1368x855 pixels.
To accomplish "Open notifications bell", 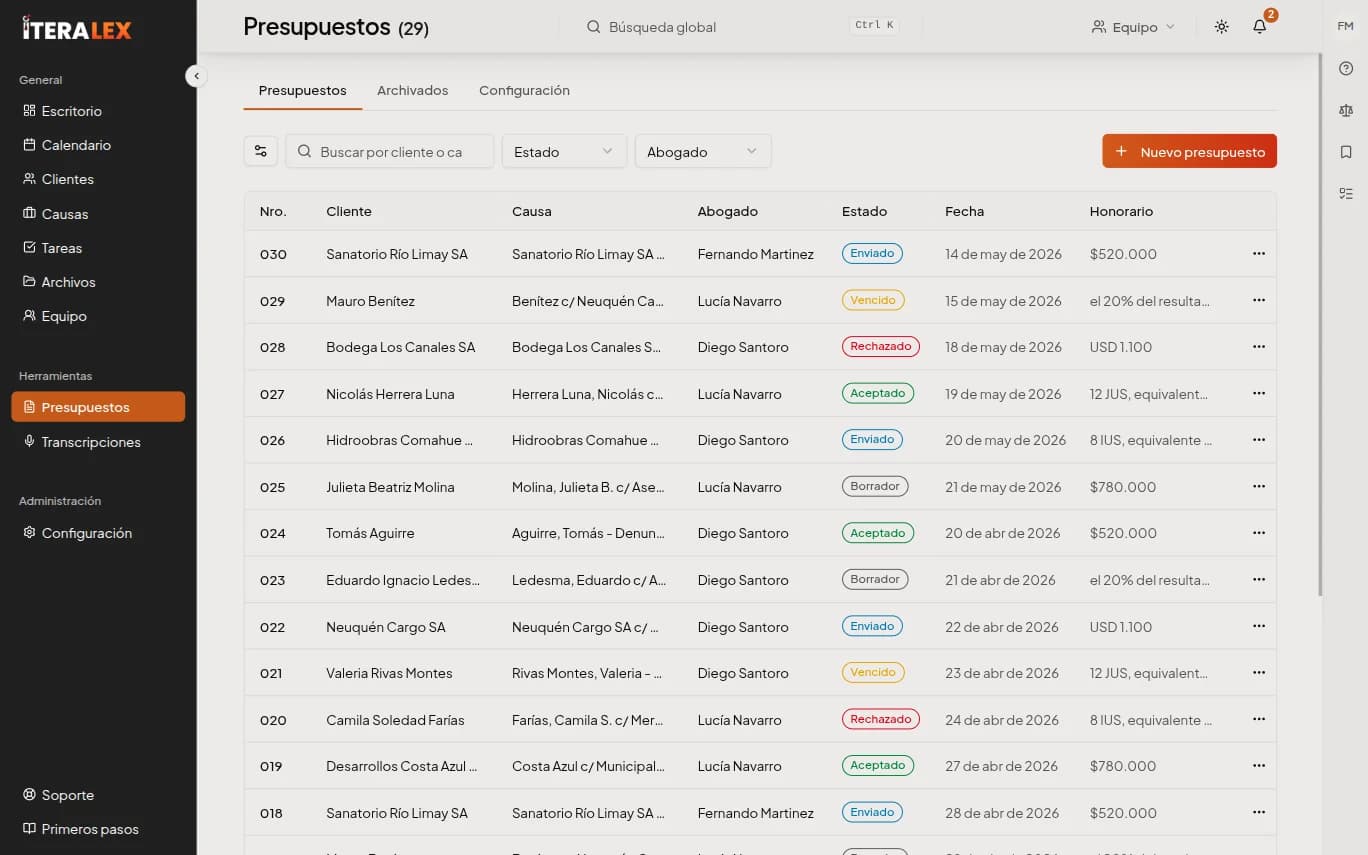I will pyautogui.click(x=1259, y=27).
